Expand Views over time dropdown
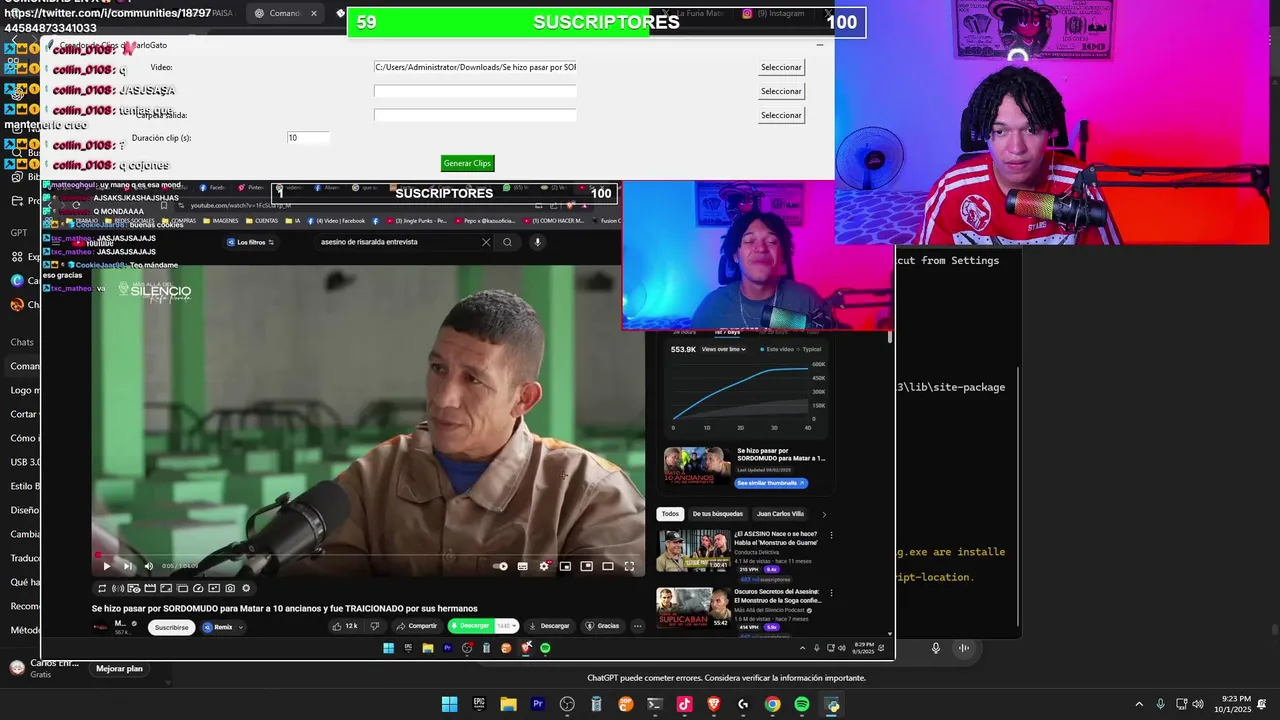This screenshot has height=720, width=1280. click(x=723, y=349)
